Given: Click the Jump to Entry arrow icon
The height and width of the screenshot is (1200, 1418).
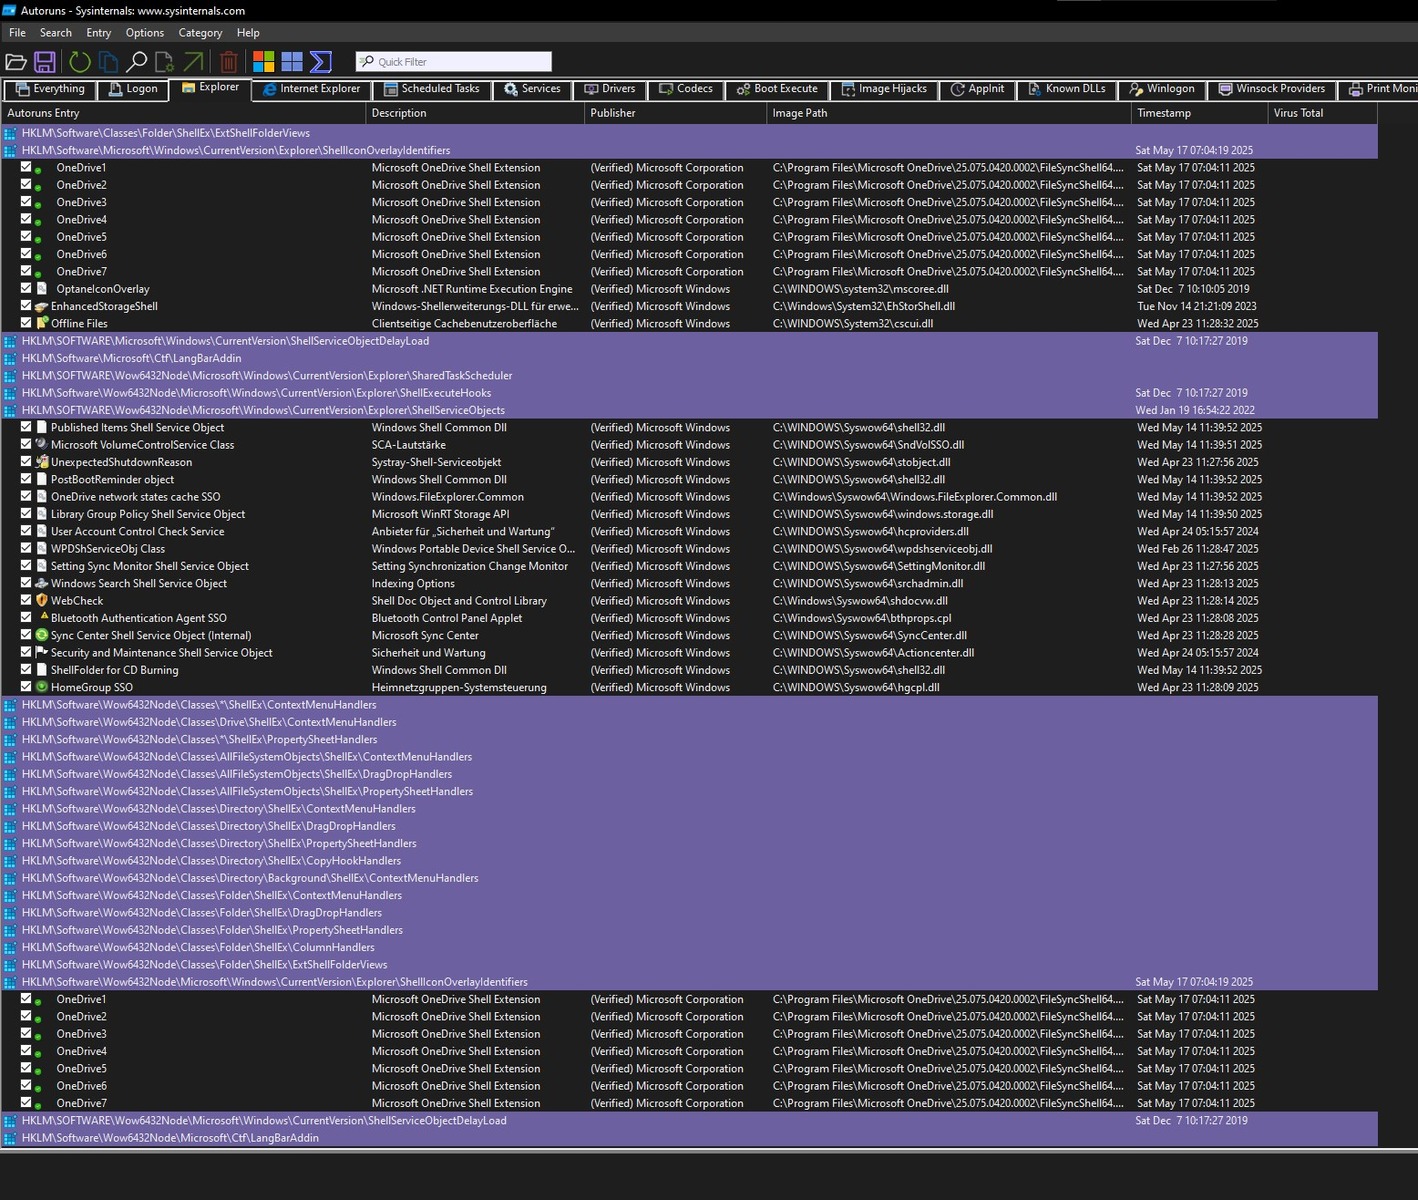Looking at the screenshot, I should pos(194,62).
